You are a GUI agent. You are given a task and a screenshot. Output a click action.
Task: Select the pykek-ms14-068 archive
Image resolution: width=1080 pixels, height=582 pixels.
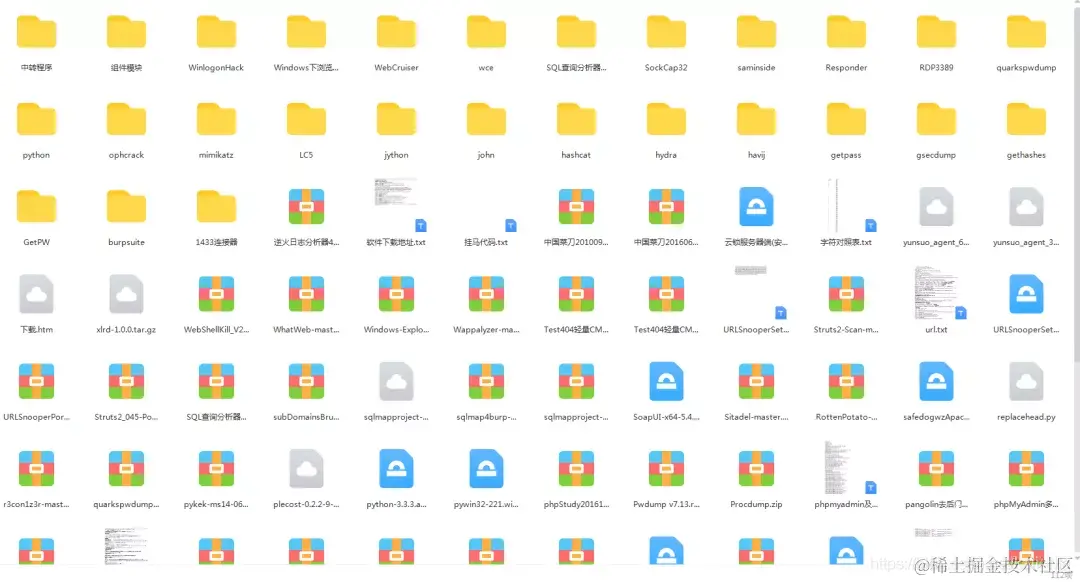216,469
